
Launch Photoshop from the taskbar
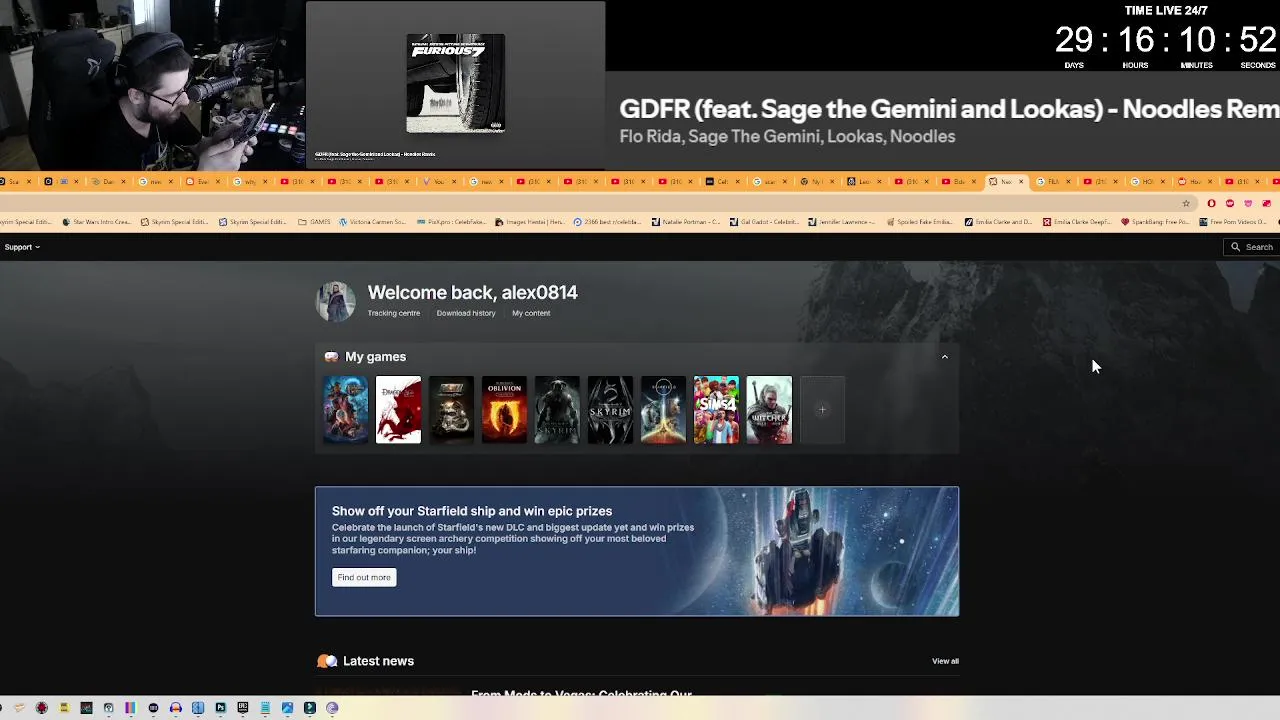tap(220, 708)
